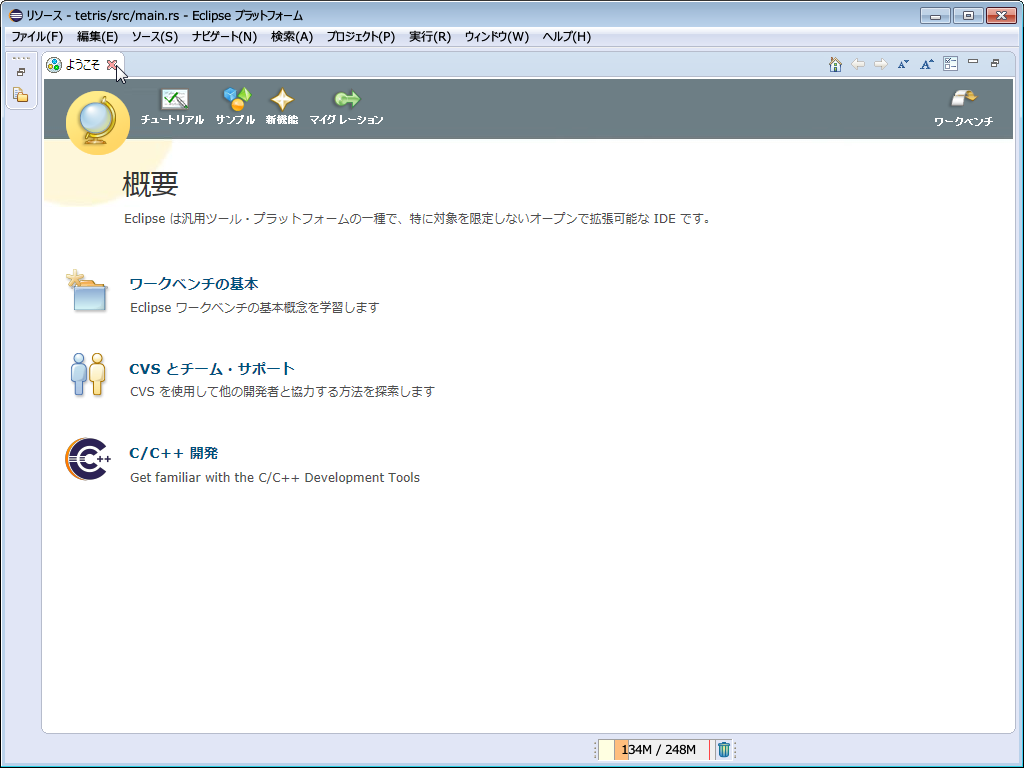Image resolution: width=1024 pixels, height=768 pixels.
Task: Click the globe overview icon
Action: click(97, 122)
